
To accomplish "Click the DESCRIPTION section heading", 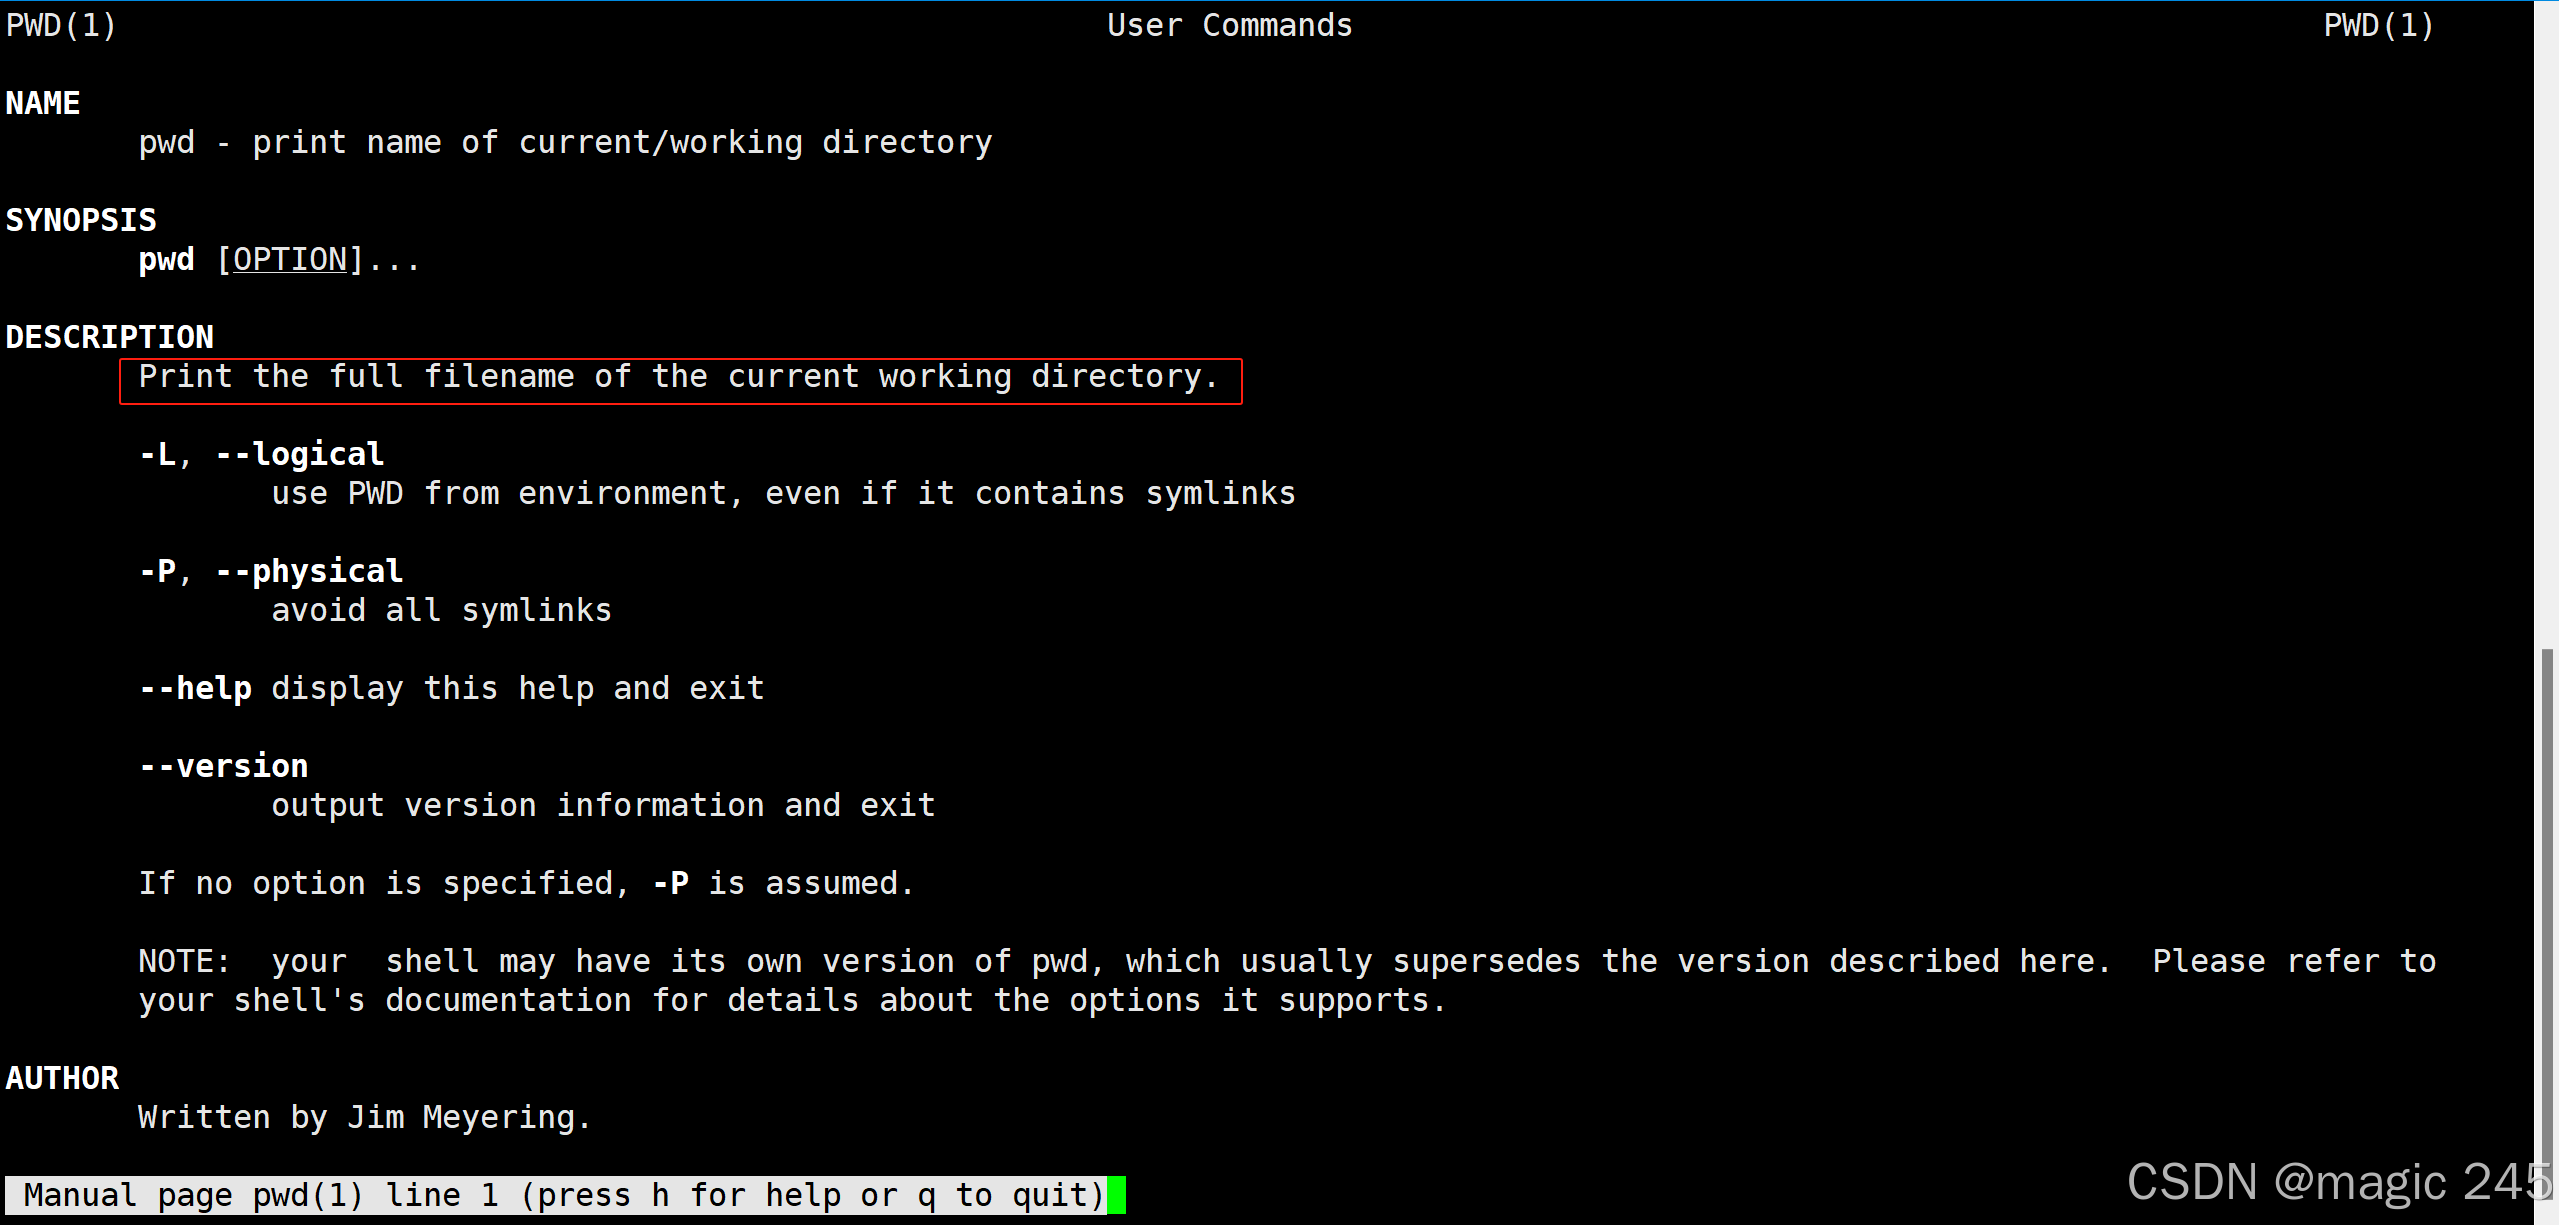I will pyautogui.click(x=110, y=337).
